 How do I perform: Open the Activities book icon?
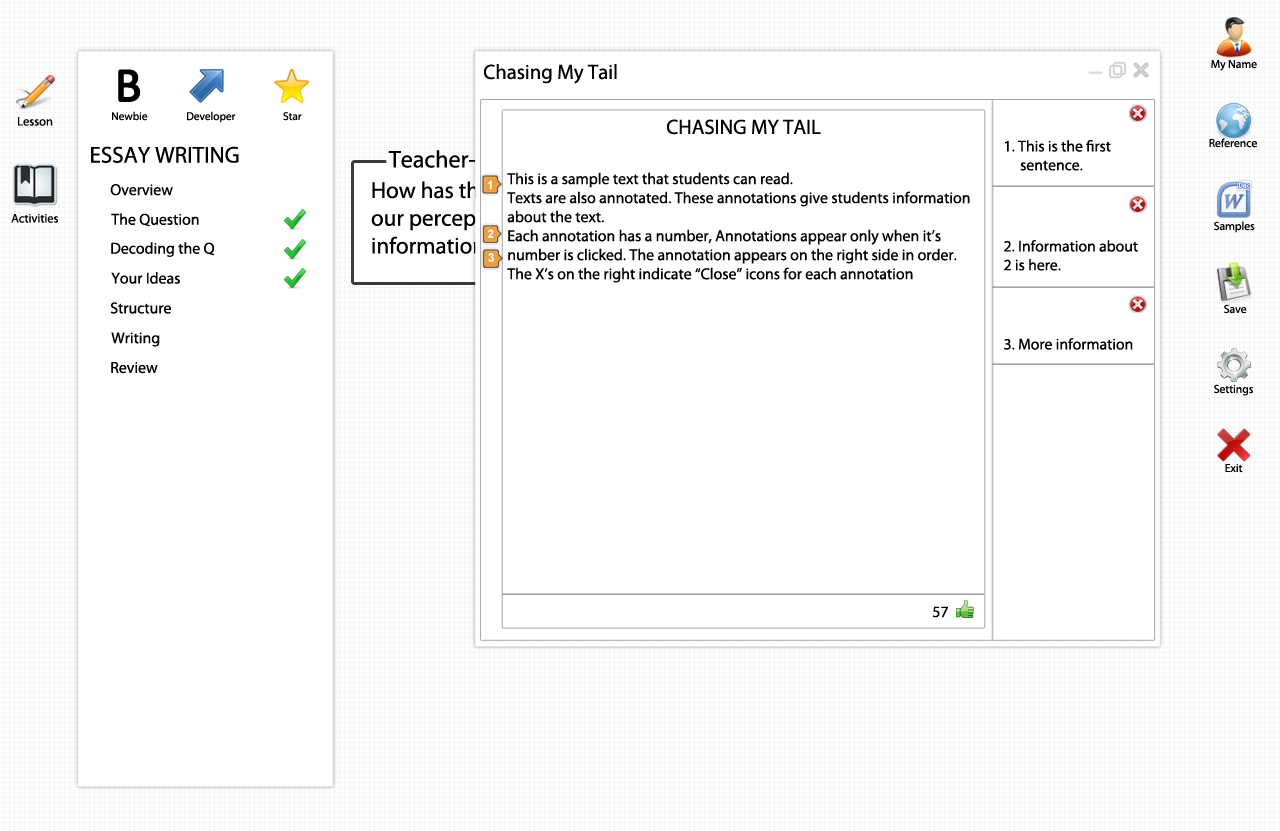click(x=35, y=186)
